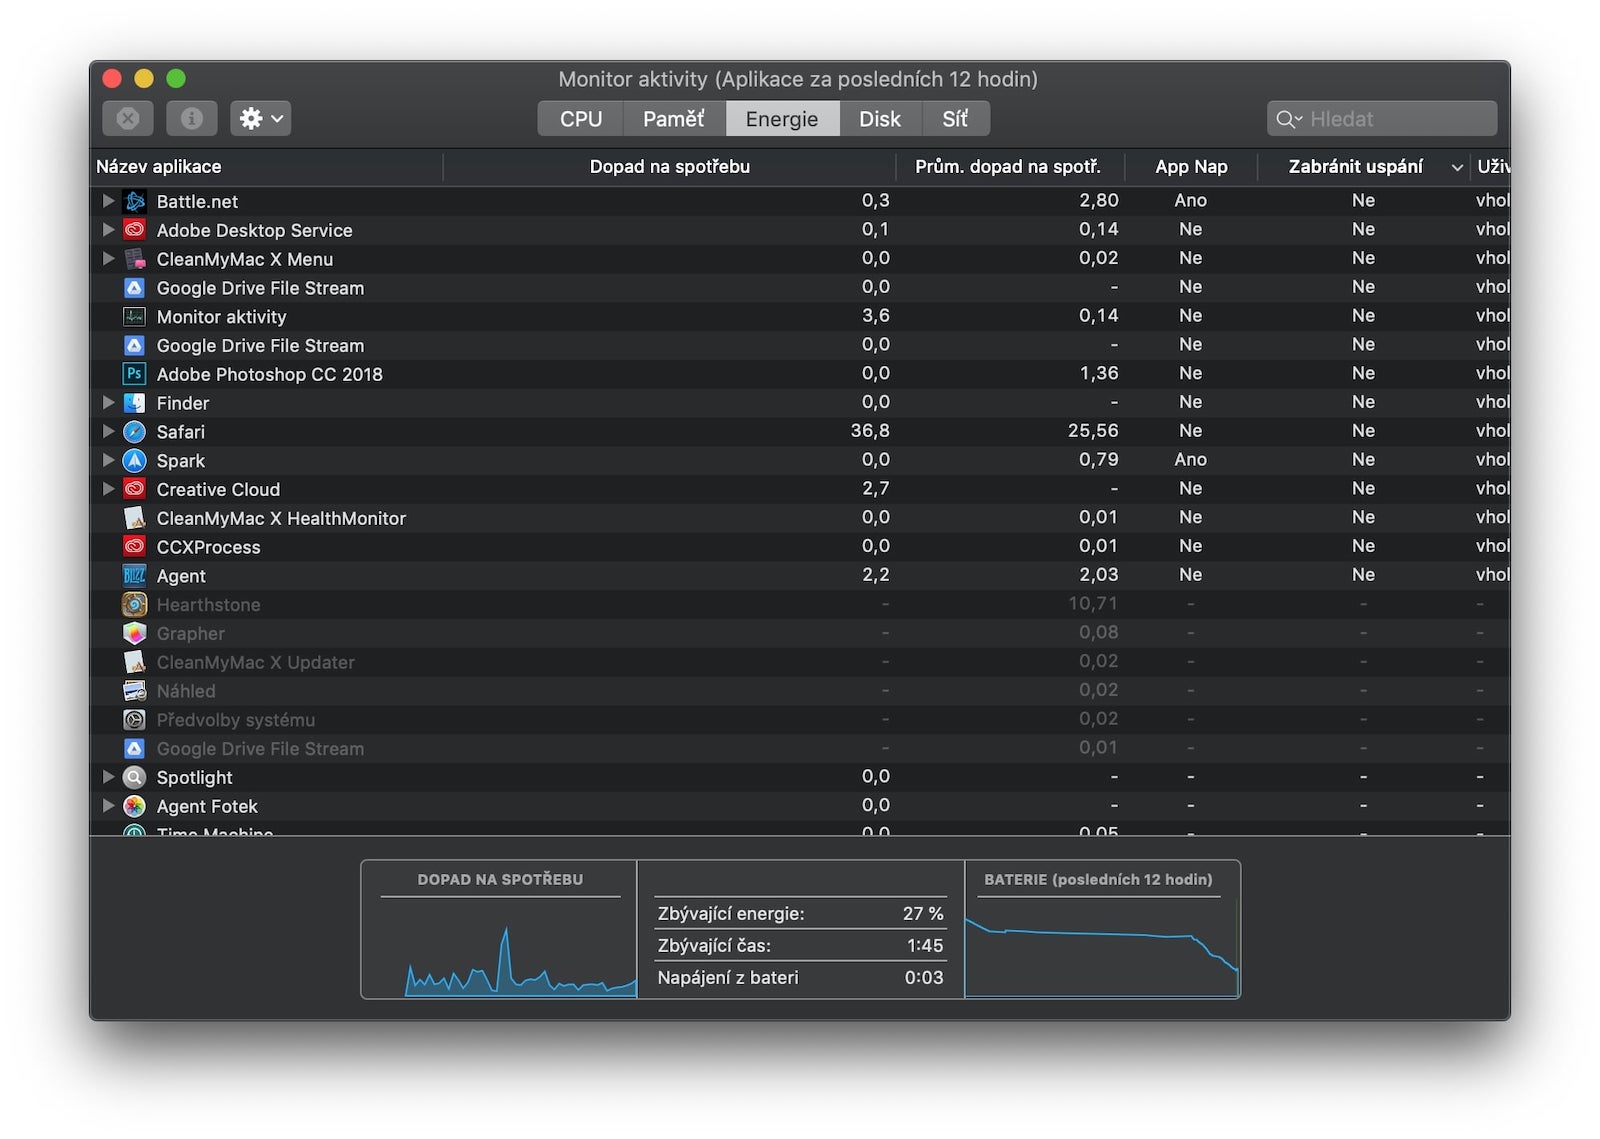Click Monitor aktivity's 3,6 impact value
Image resolution: width=1600 pixels, height=1139 pixels.
(876, 316)
